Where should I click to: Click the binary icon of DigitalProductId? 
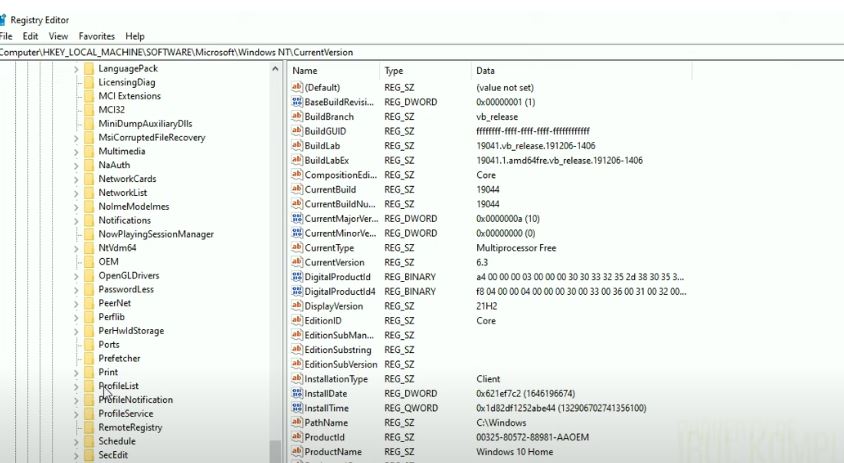tap(297, 277)
